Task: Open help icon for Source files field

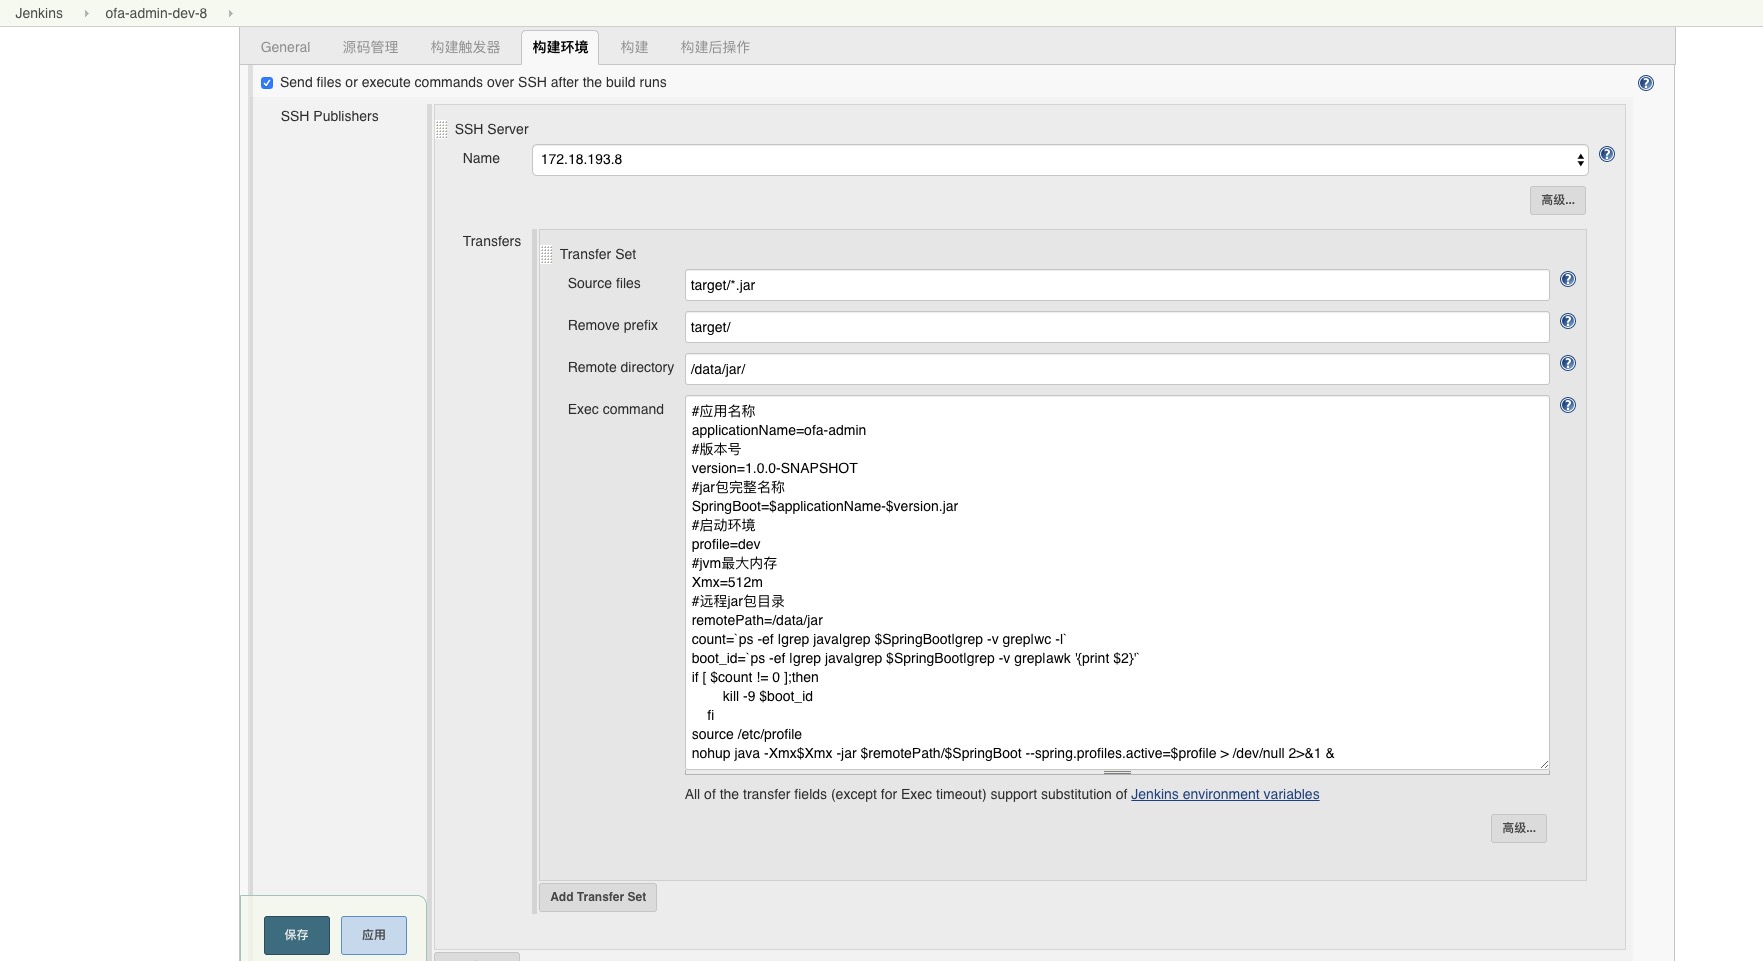Action: click(x=1568, y=280)
